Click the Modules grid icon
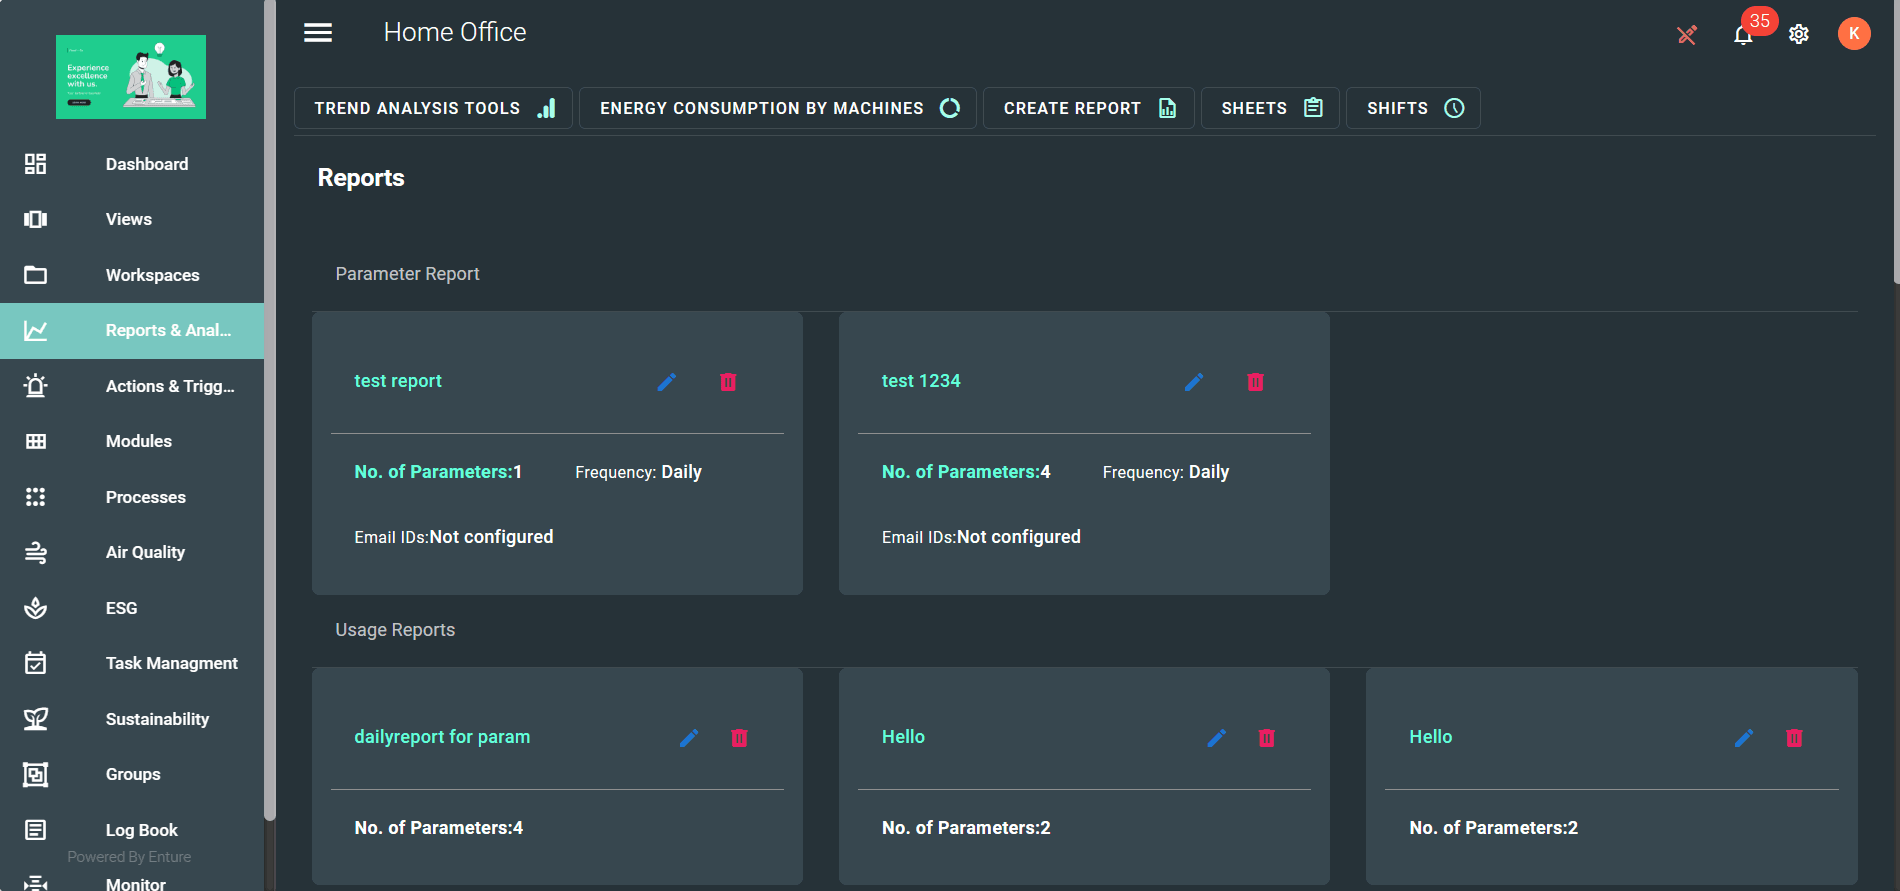The image size is (1900, 891). pyautogui.click(x=36, y=441)
